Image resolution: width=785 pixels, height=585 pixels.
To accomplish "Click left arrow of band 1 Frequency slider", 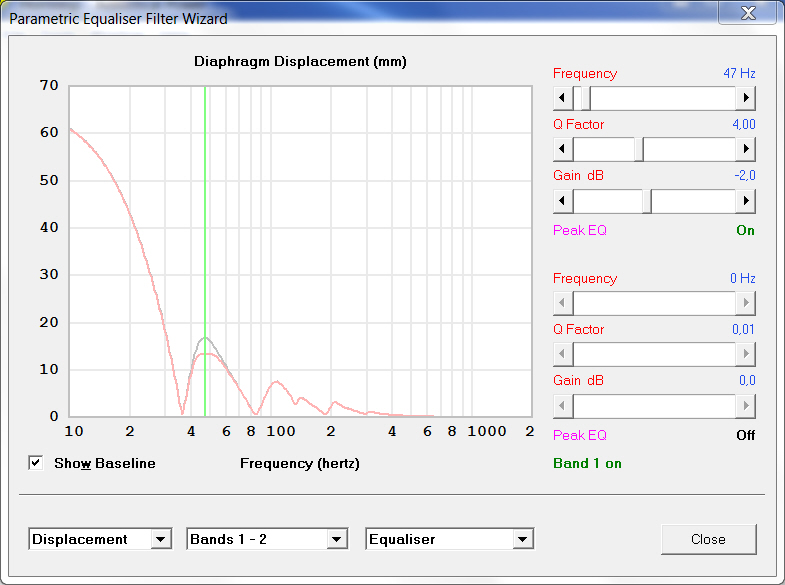I will (x=563, y=98).
